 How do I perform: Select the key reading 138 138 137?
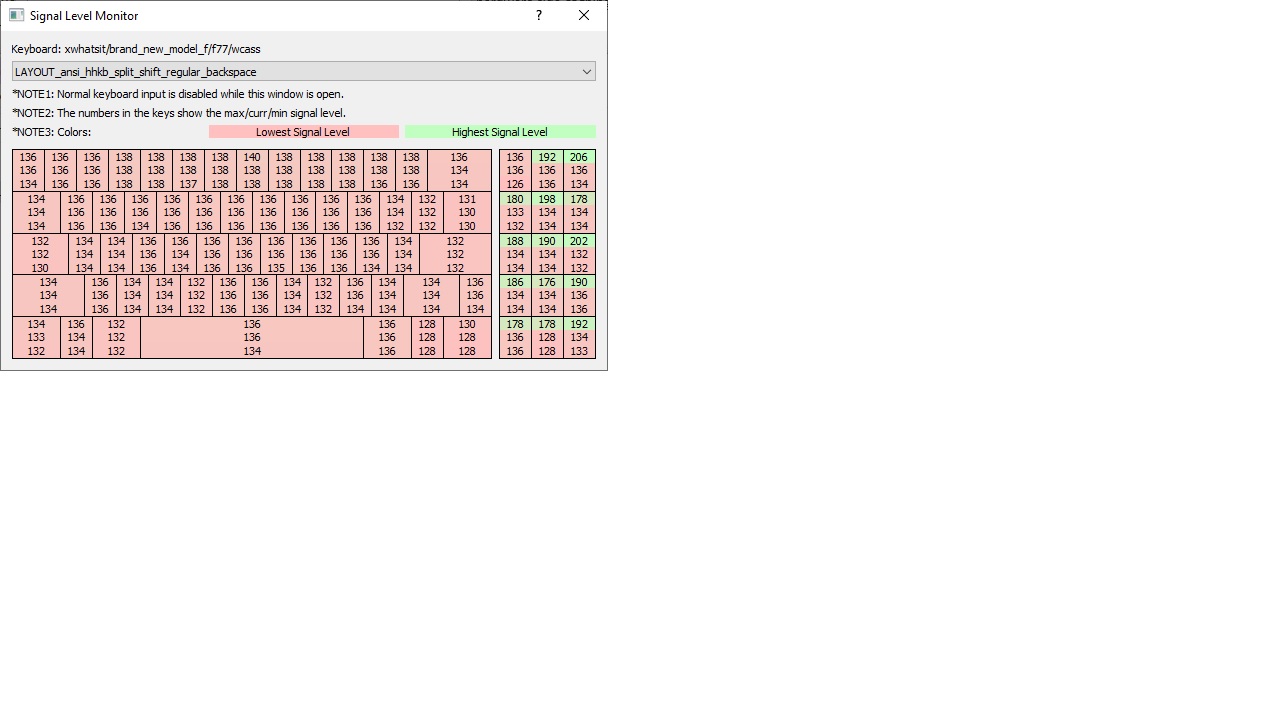click(x=188, y=170)
